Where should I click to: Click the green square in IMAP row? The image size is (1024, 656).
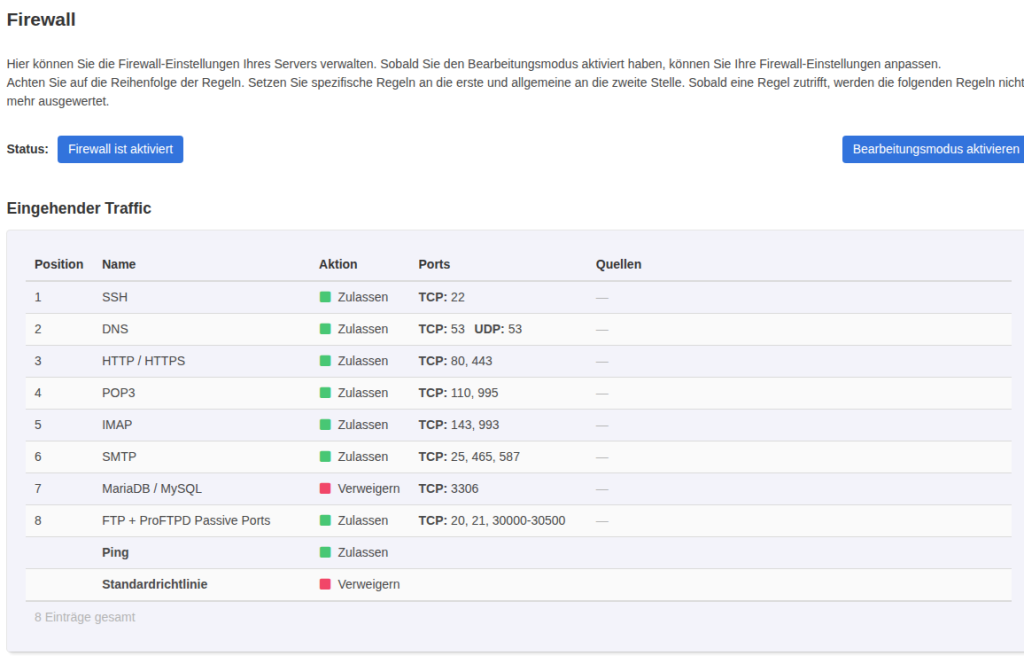[325, 425]
